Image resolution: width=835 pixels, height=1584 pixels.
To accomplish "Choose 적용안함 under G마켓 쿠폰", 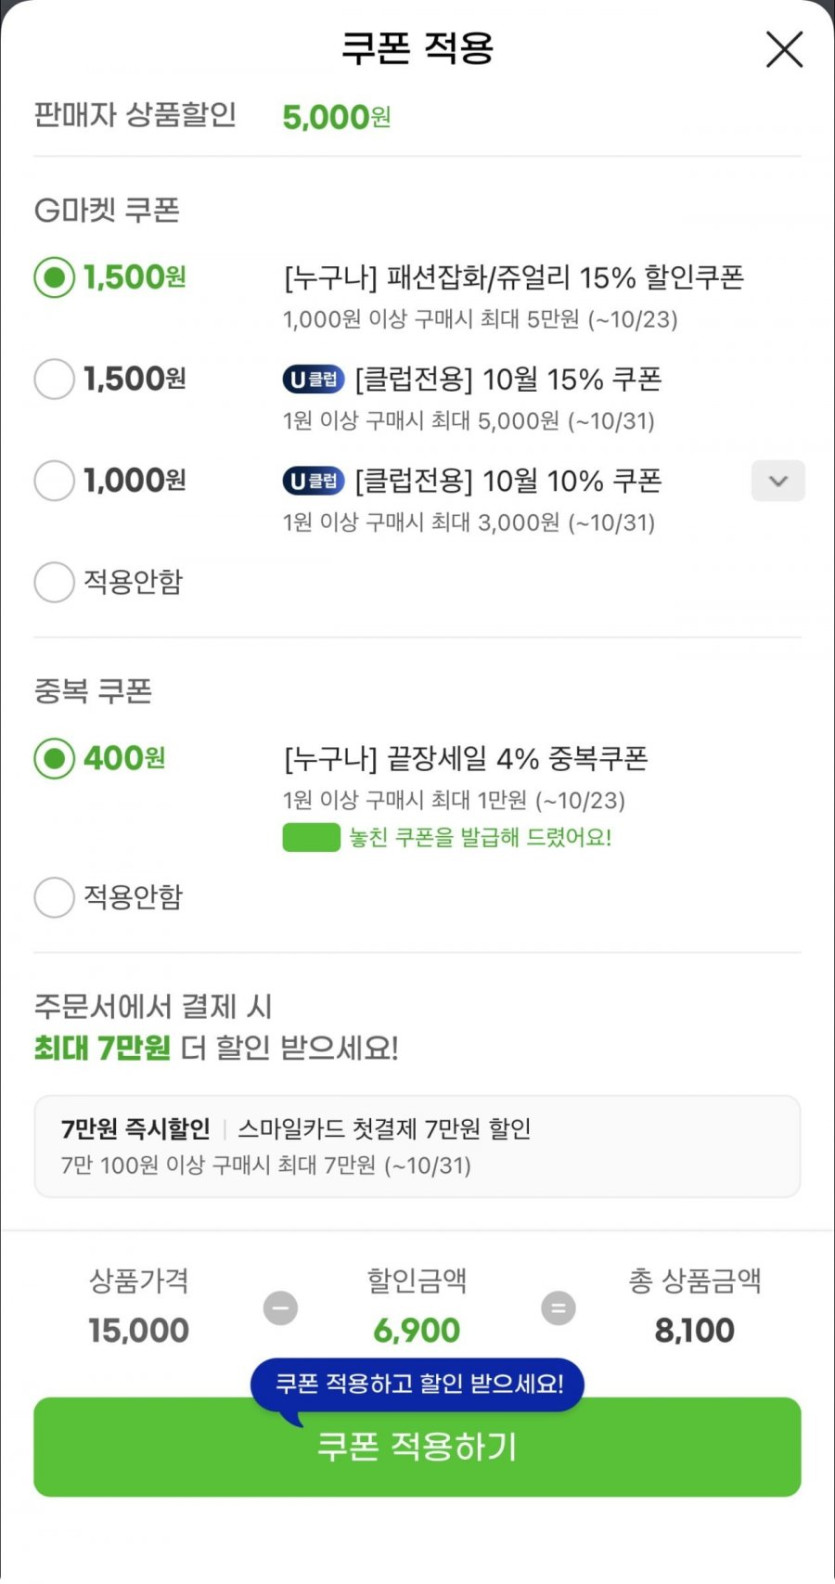I will coord(54,582).
